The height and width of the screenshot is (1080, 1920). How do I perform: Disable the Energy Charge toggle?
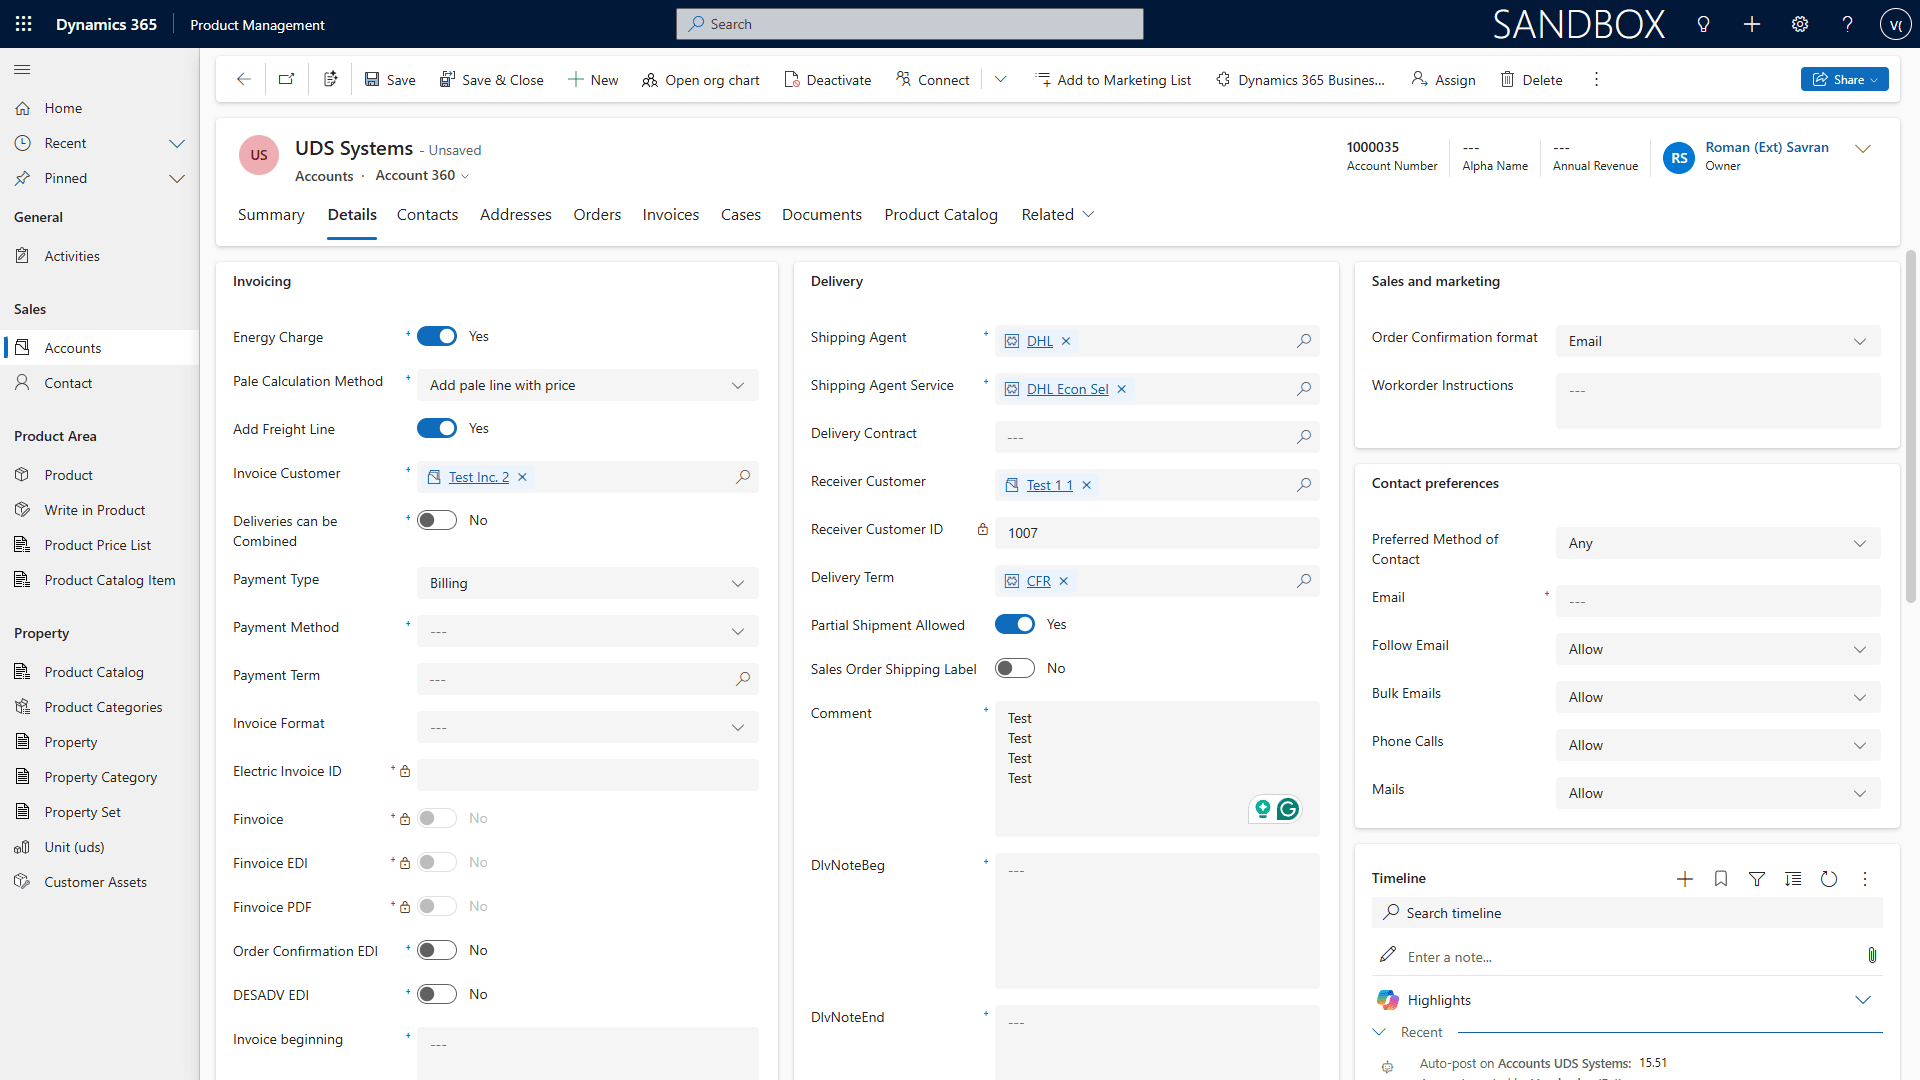[437, 336]
